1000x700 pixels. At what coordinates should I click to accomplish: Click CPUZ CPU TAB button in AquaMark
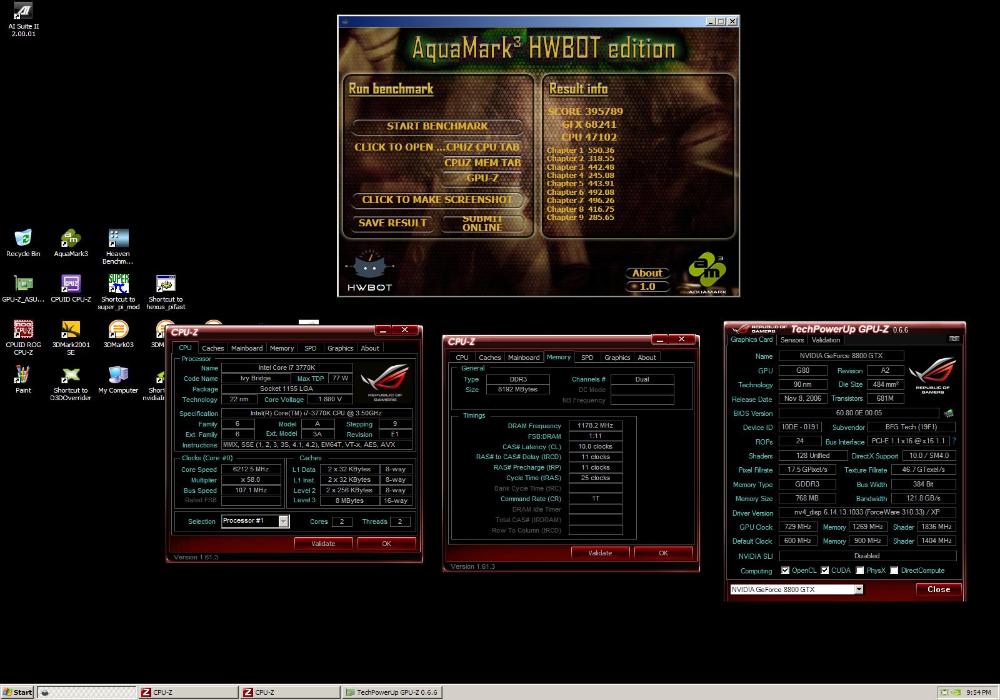pyautogui.click(x=483, y=147)
